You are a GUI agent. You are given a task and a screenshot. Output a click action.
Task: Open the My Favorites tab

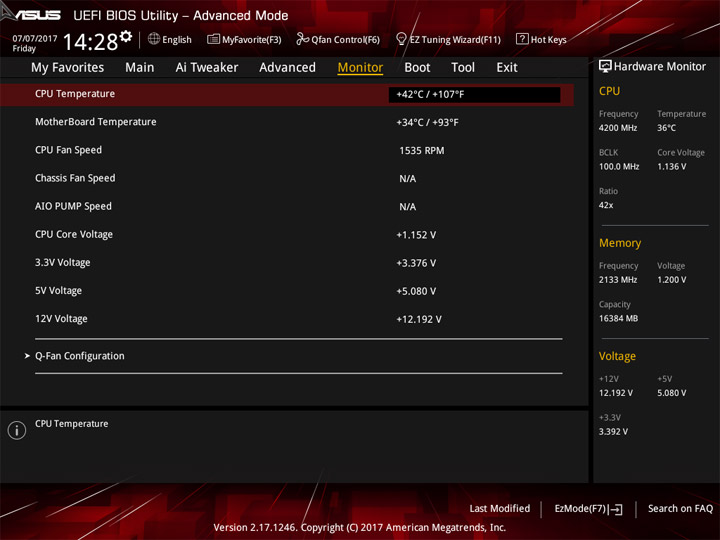click(68, 68)
